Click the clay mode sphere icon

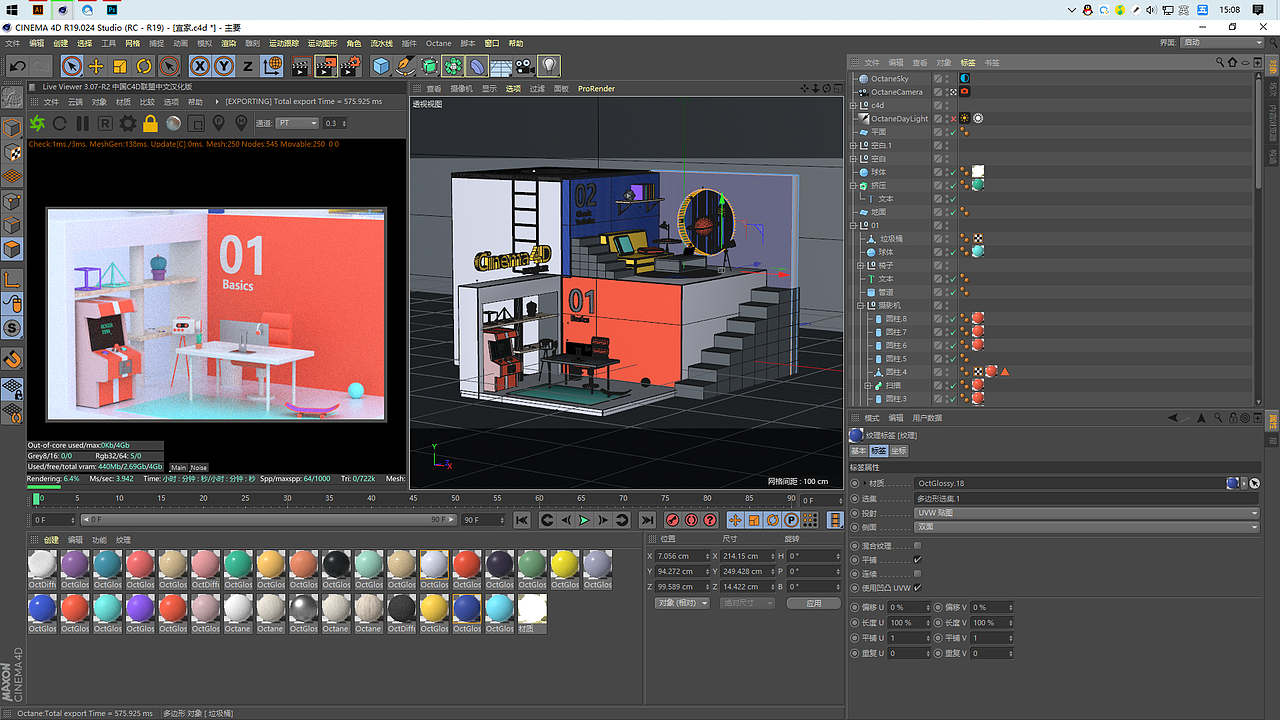[173, 123]
